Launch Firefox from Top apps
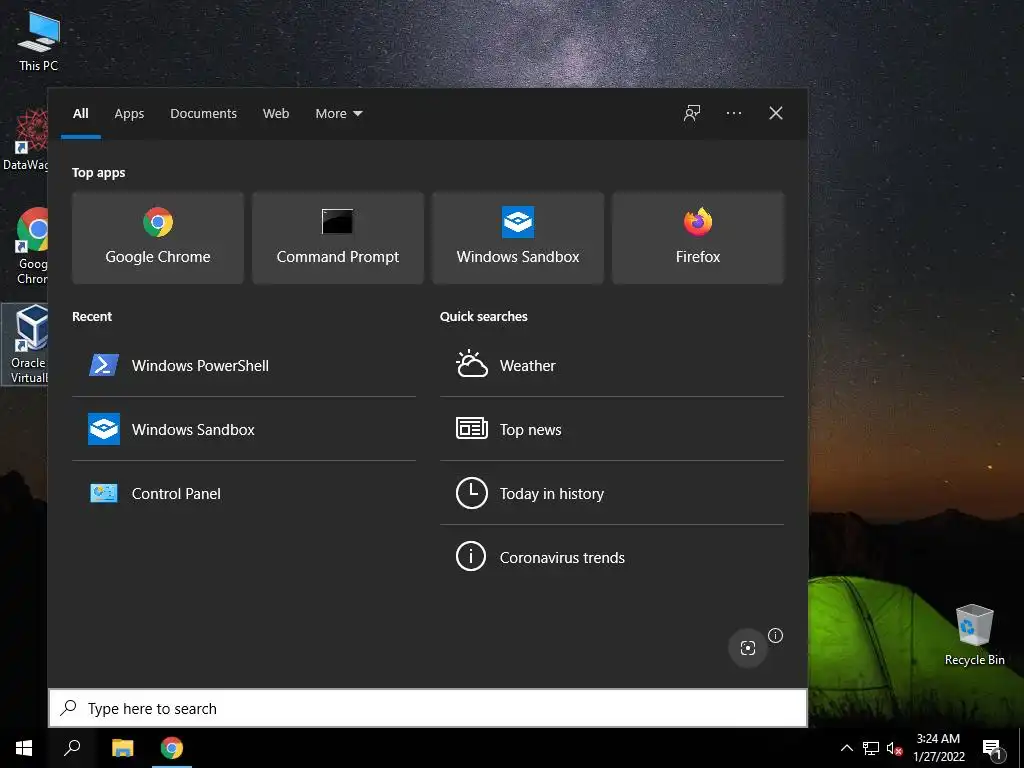1024x768 pixels. (x=697, y=238)
